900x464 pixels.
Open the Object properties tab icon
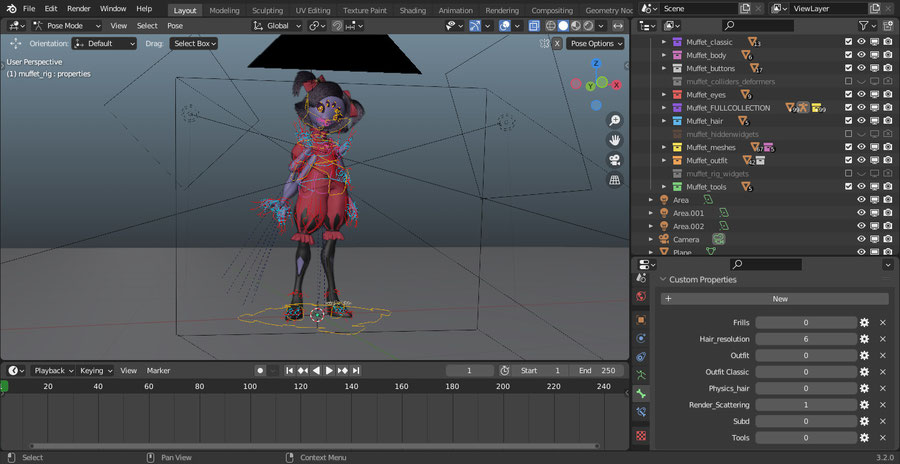pos(641,320)
